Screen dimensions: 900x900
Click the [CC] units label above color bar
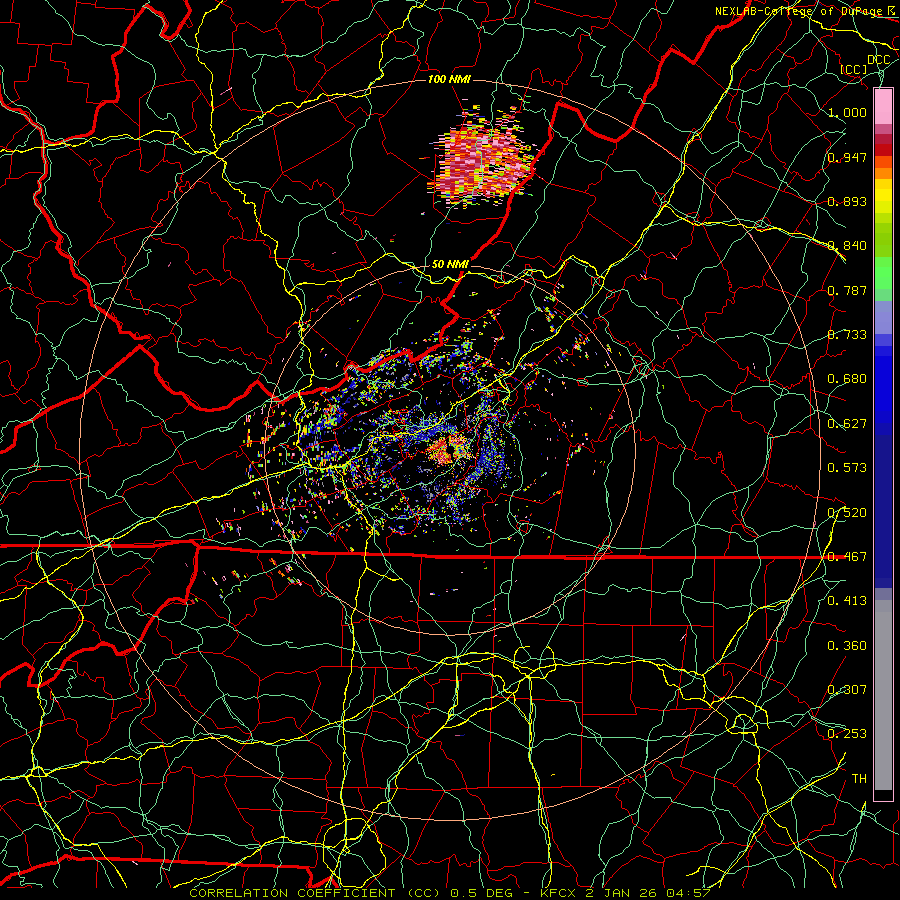(x=854, y=69)
